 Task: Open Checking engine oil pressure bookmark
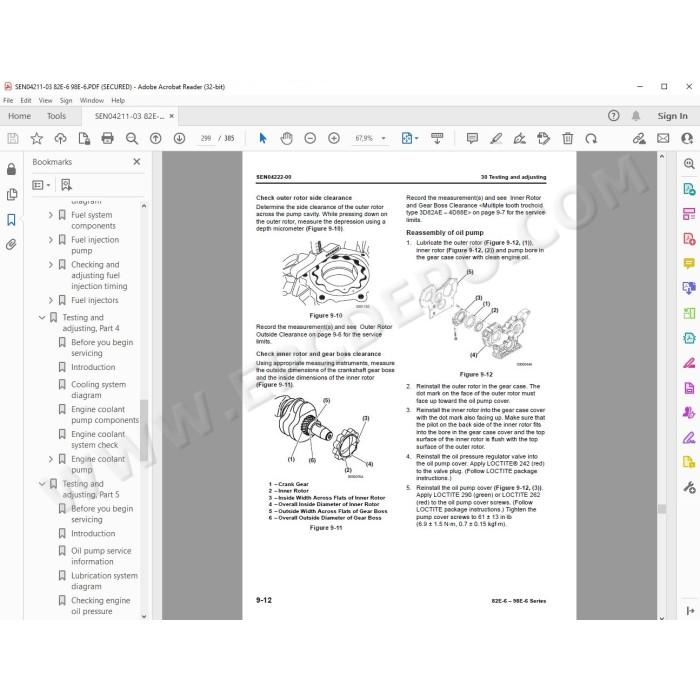100,606
